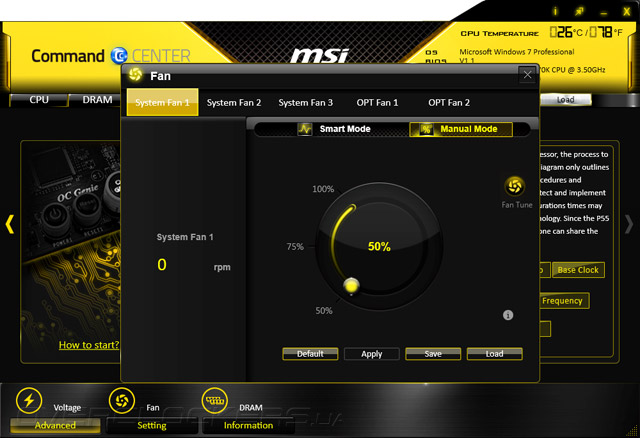
Task: Click the Apply button
Action: coord(371,354)
